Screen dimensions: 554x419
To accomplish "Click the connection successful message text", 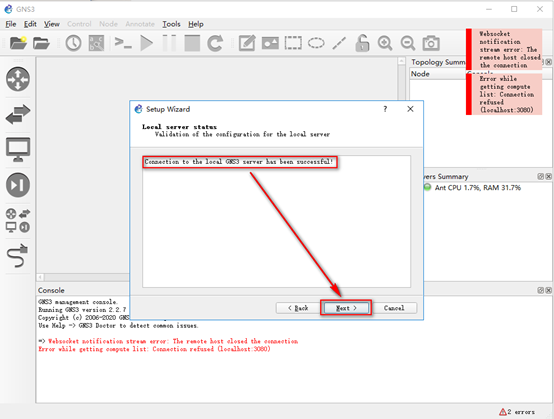I will [x=239, y=162].
